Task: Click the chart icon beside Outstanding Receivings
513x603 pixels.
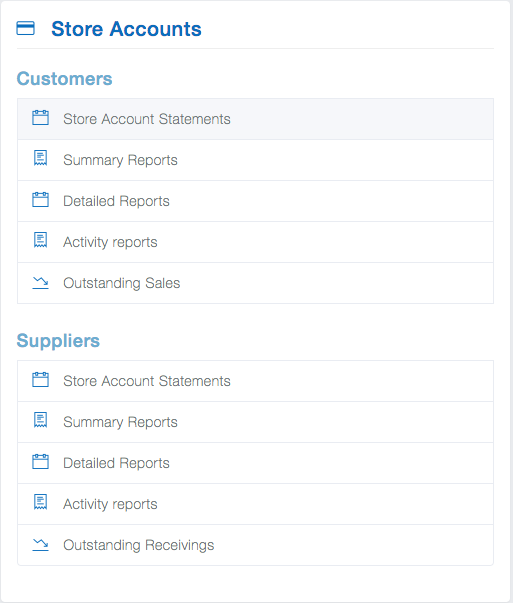Action: pyautogui.click(x=40, y=545)
